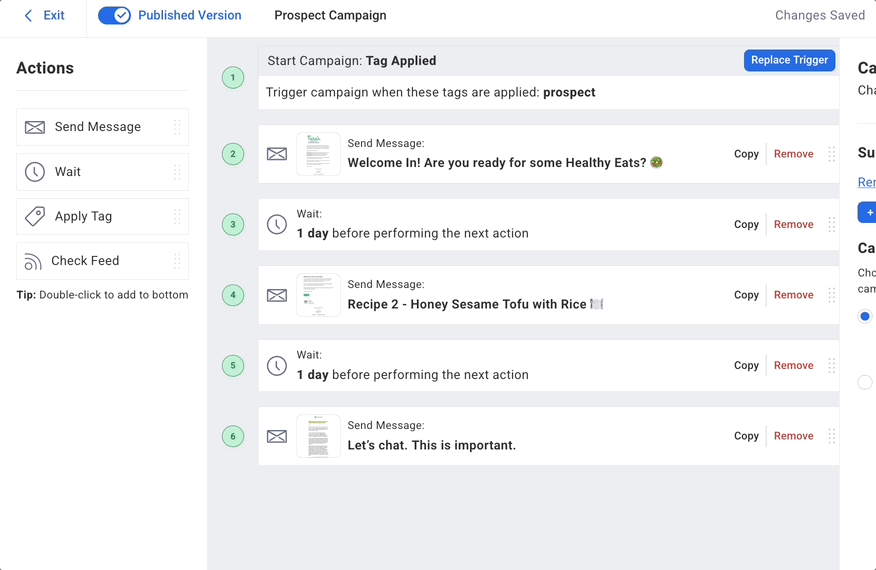Click envelope icon on Welcome In message step
Viewport: 876px width, 570px height.
277,154
